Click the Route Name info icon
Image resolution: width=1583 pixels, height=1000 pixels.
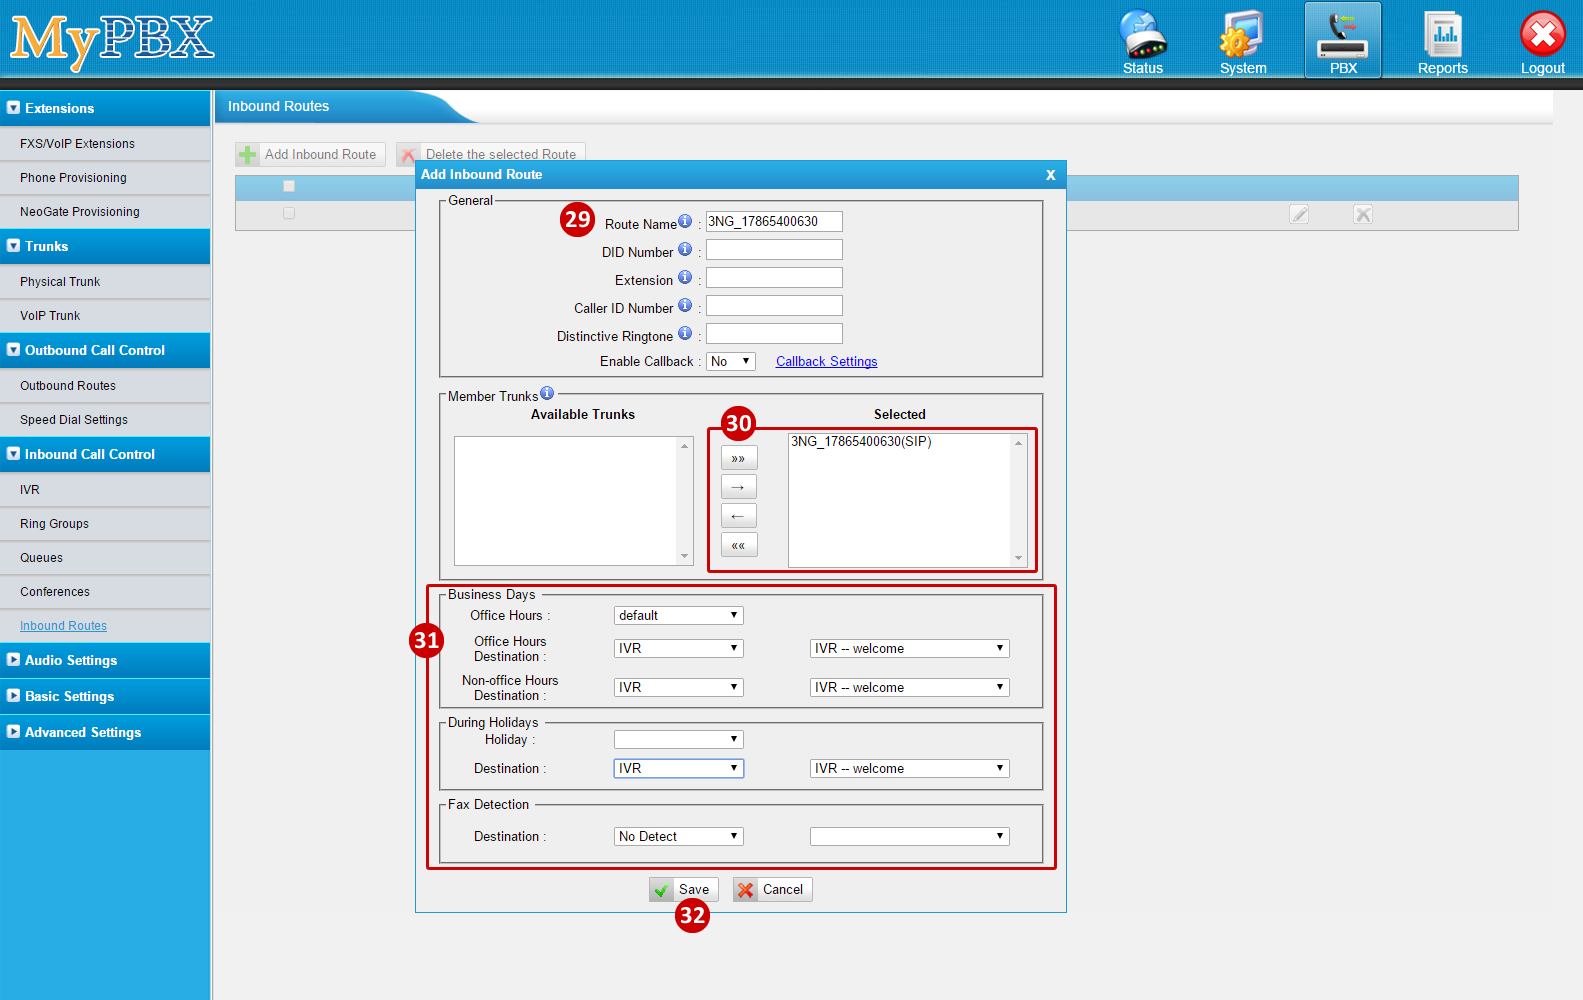click(x=685, y=222)
